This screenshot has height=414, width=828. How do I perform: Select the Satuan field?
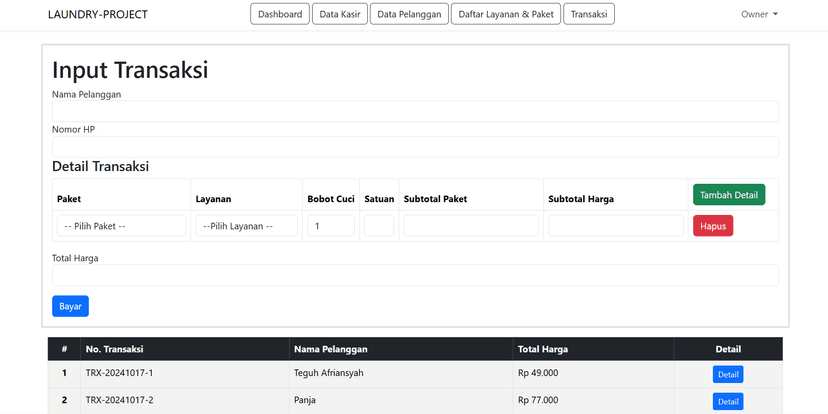tap(379, 226)
